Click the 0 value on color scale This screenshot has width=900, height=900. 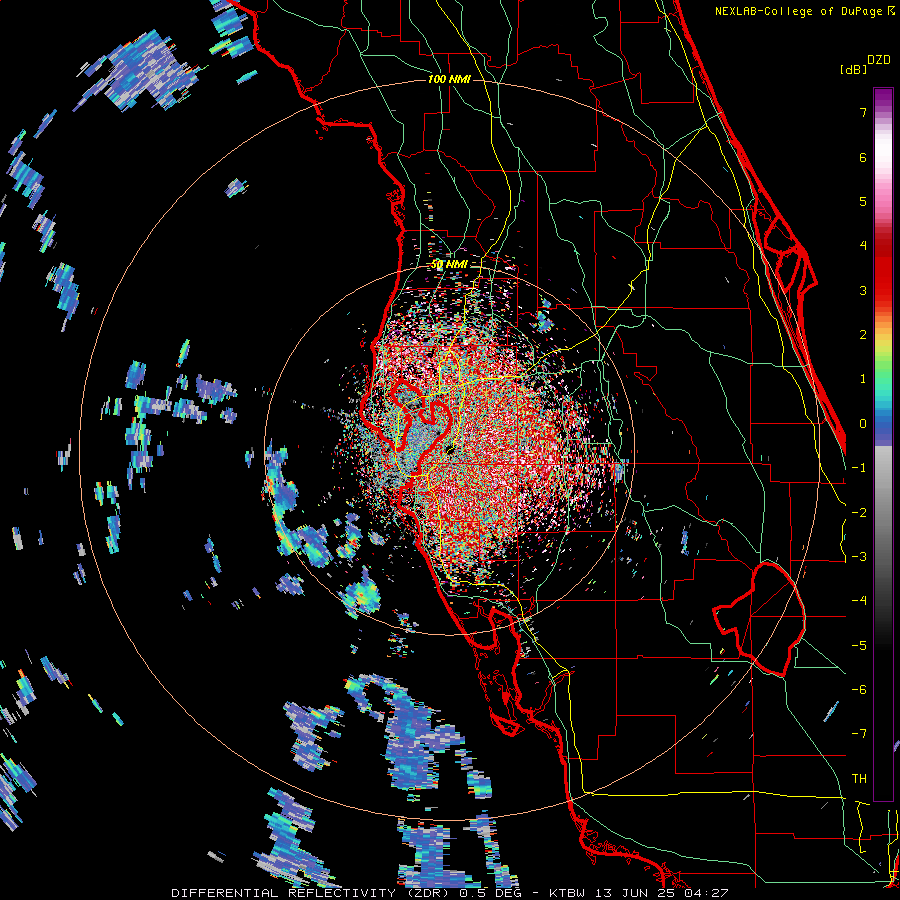863,424
